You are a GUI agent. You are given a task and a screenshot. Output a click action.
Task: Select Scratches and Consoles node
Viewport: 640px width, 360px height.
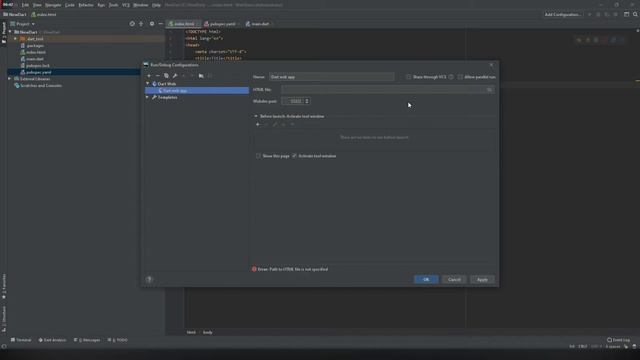pyautogui.click(x=41, y=86)
